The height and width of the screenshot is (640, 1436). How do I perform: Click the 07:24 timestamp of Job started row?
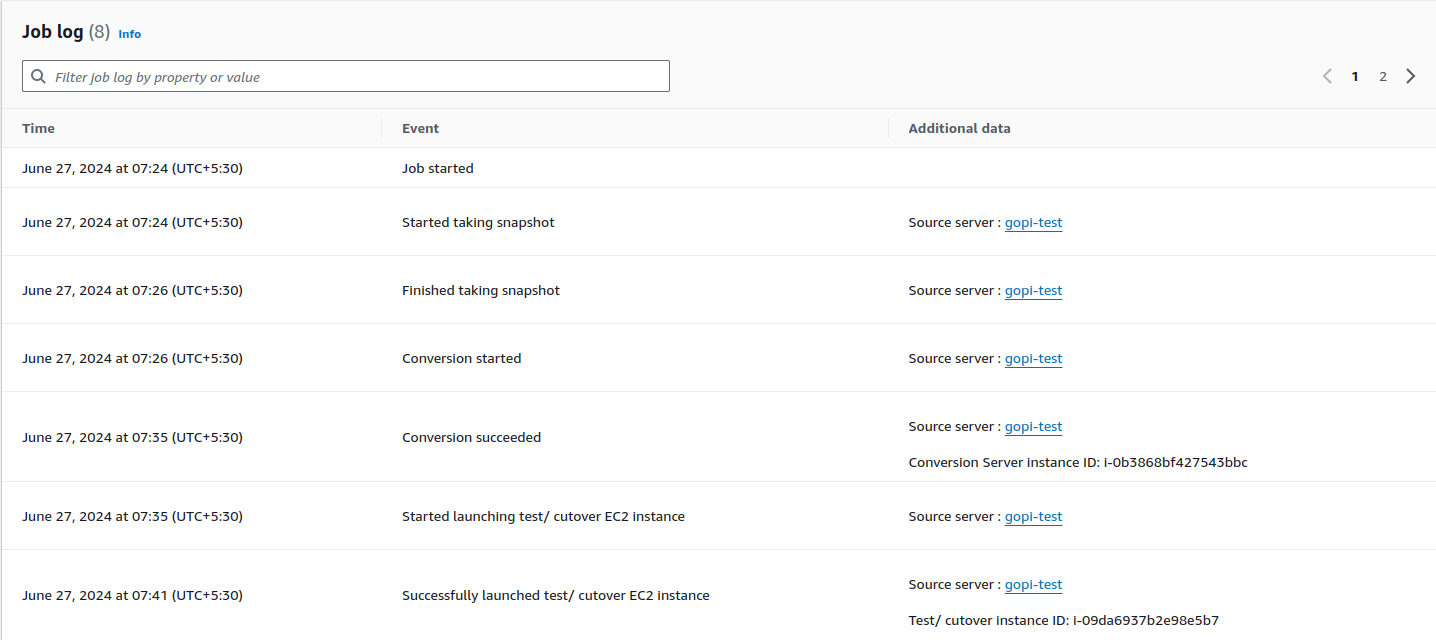132,169
